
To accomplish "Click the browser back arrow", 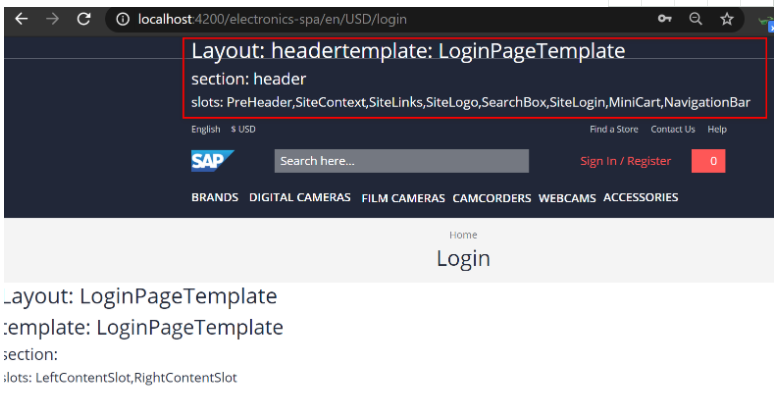I will coord(21,19).
